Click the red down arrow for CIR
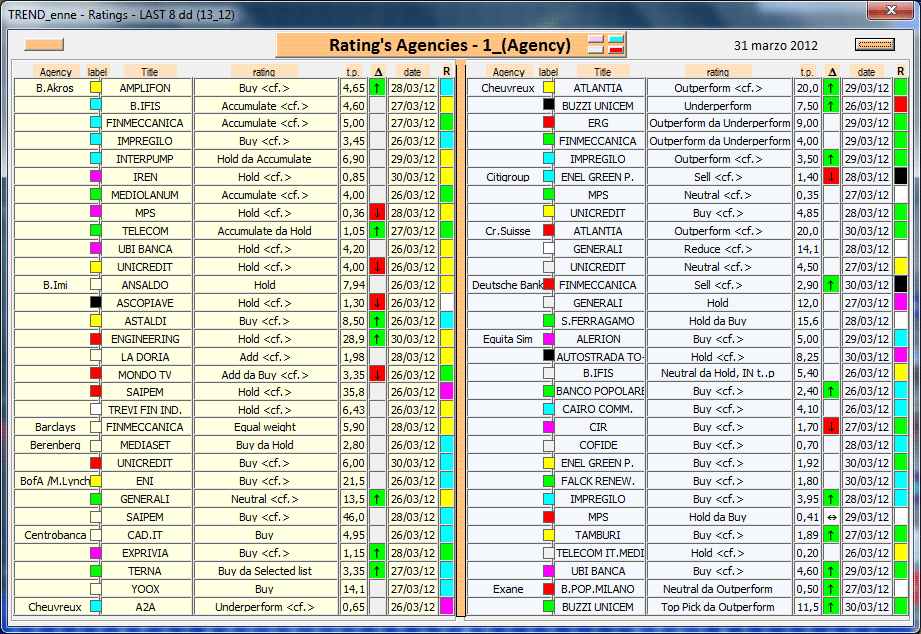921x634 pixels. [831, 427]
